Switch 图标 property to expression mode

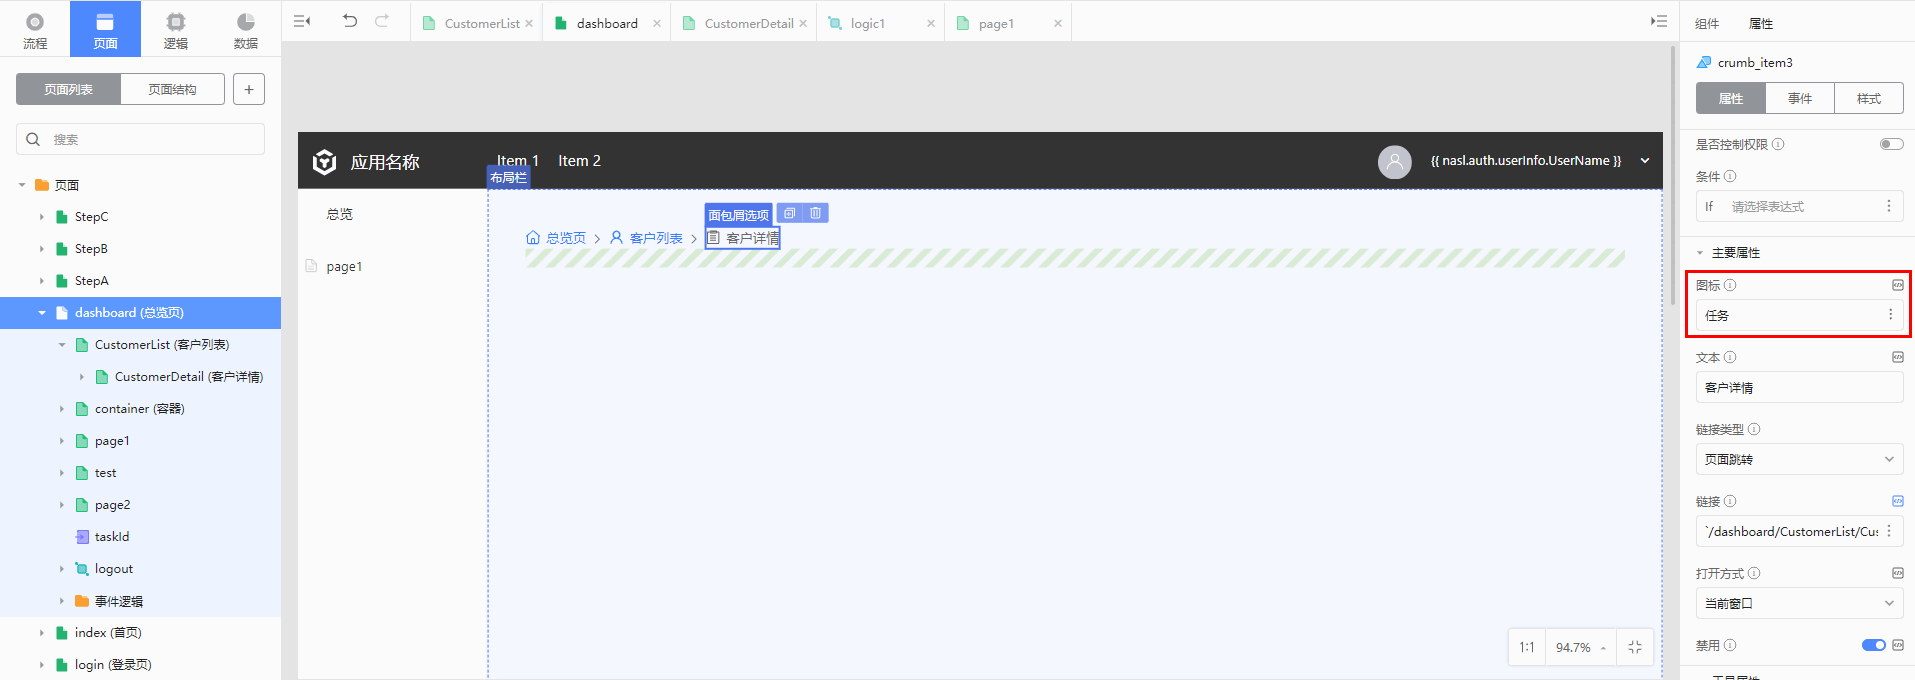click(1898, 285)
